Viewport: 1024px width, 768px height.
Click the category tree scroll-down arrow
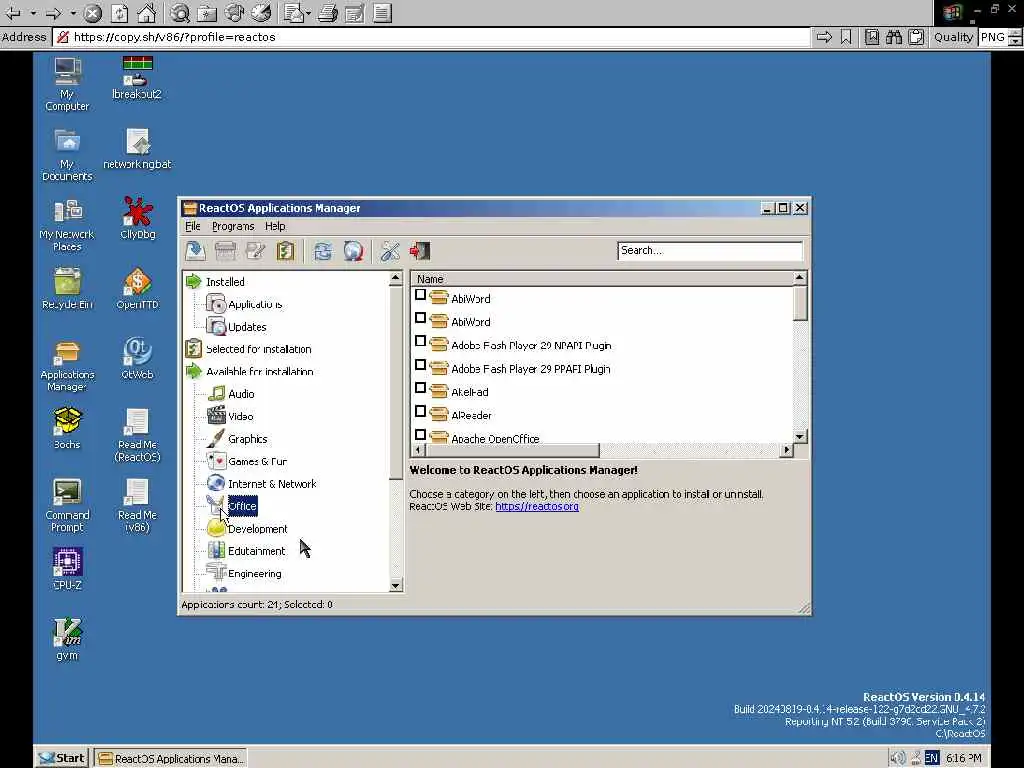(395, 586)
